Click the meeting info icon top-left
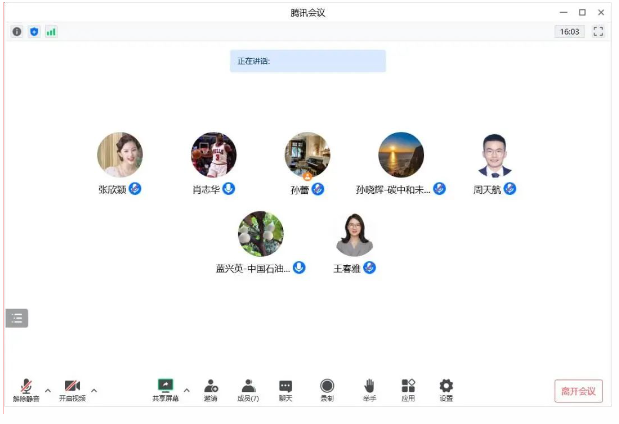Screen dimensions: 619x424 point(16,32)
